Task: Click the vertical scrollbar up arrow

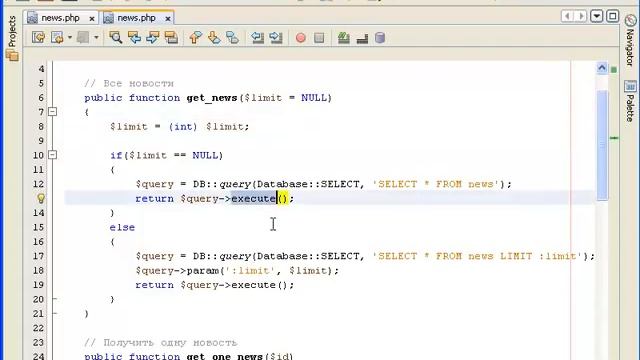Action: [602, 68]
